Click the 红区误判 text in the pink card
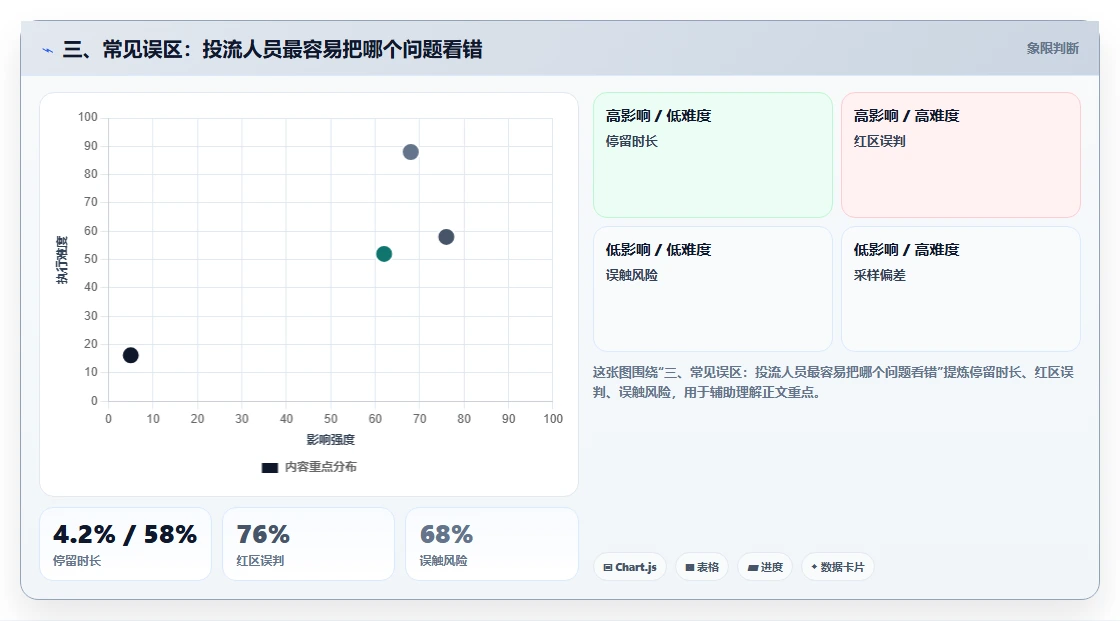Image resolution: width=1120 pixels, height=621 pixels. (x=879, y=141)
